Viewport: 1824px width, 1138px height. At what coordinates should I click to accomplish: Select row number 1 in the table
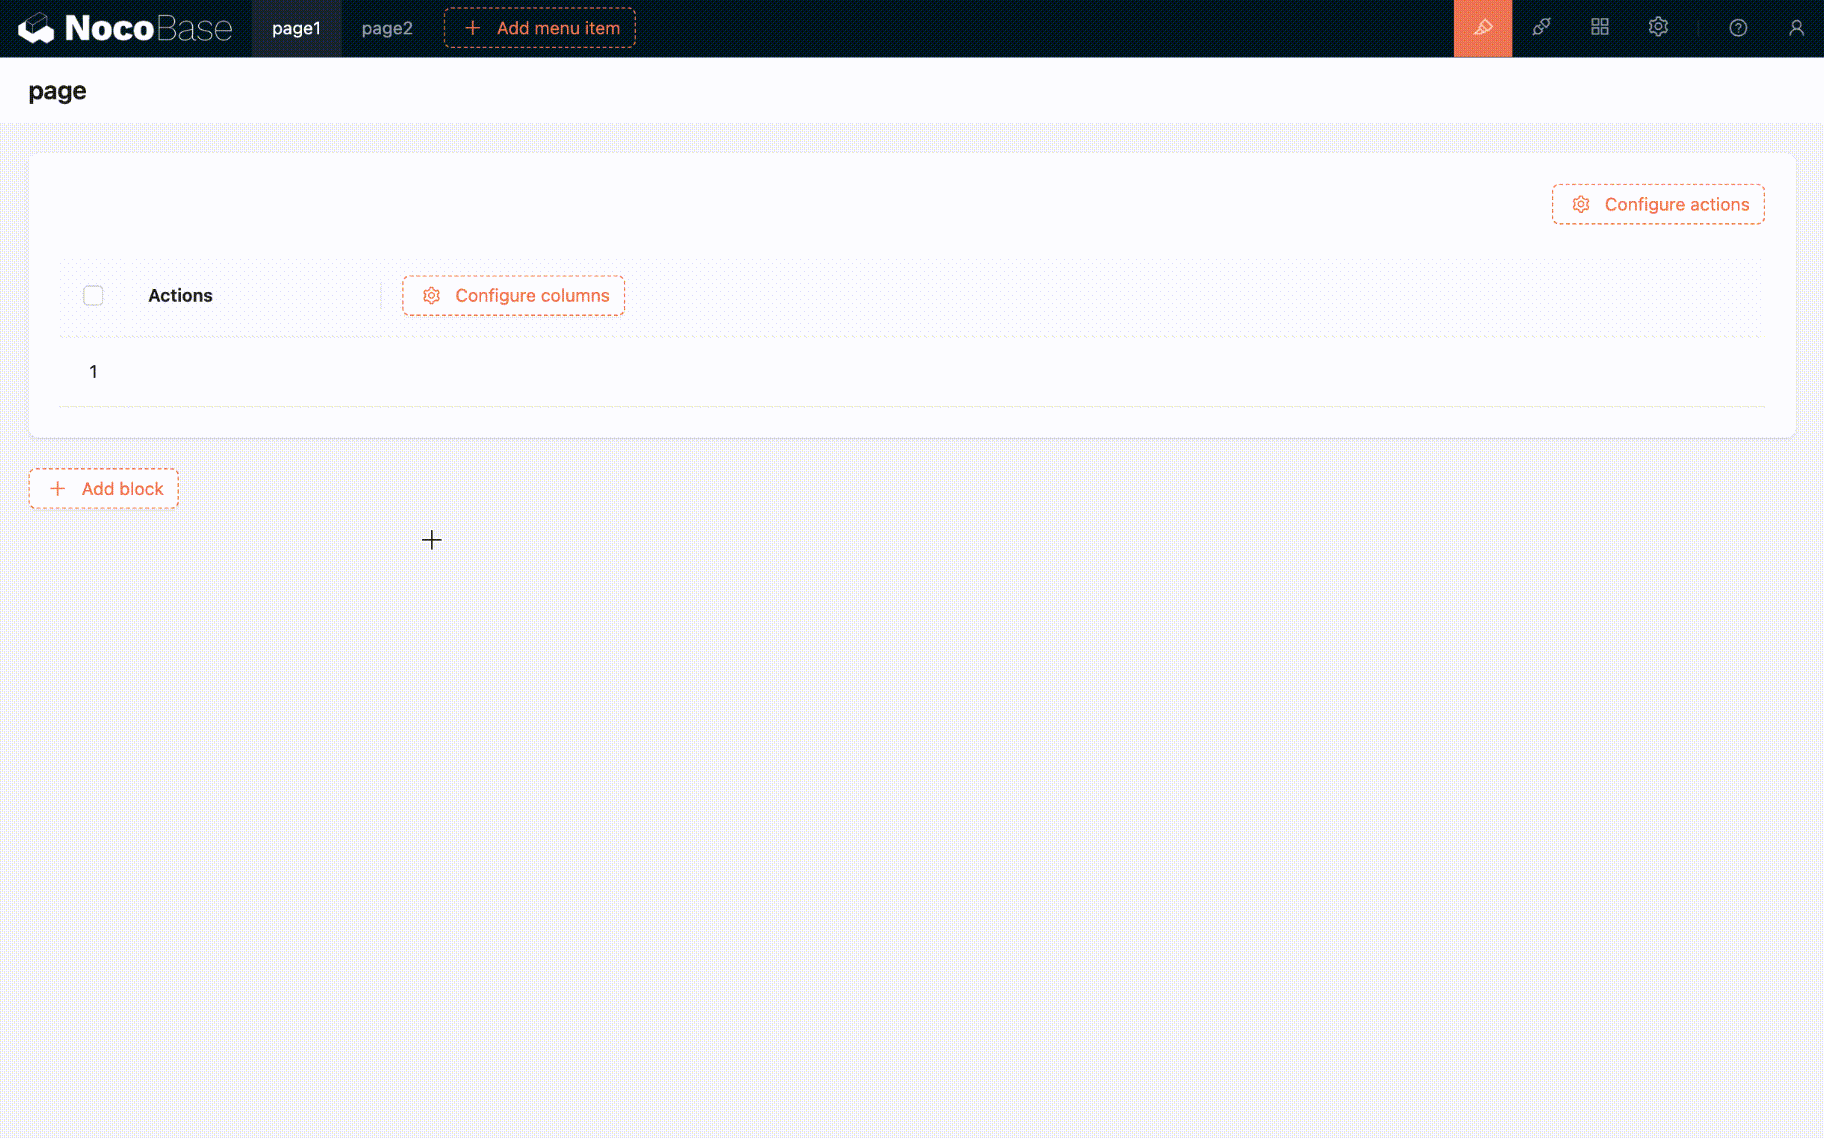[x=93, y=372]
